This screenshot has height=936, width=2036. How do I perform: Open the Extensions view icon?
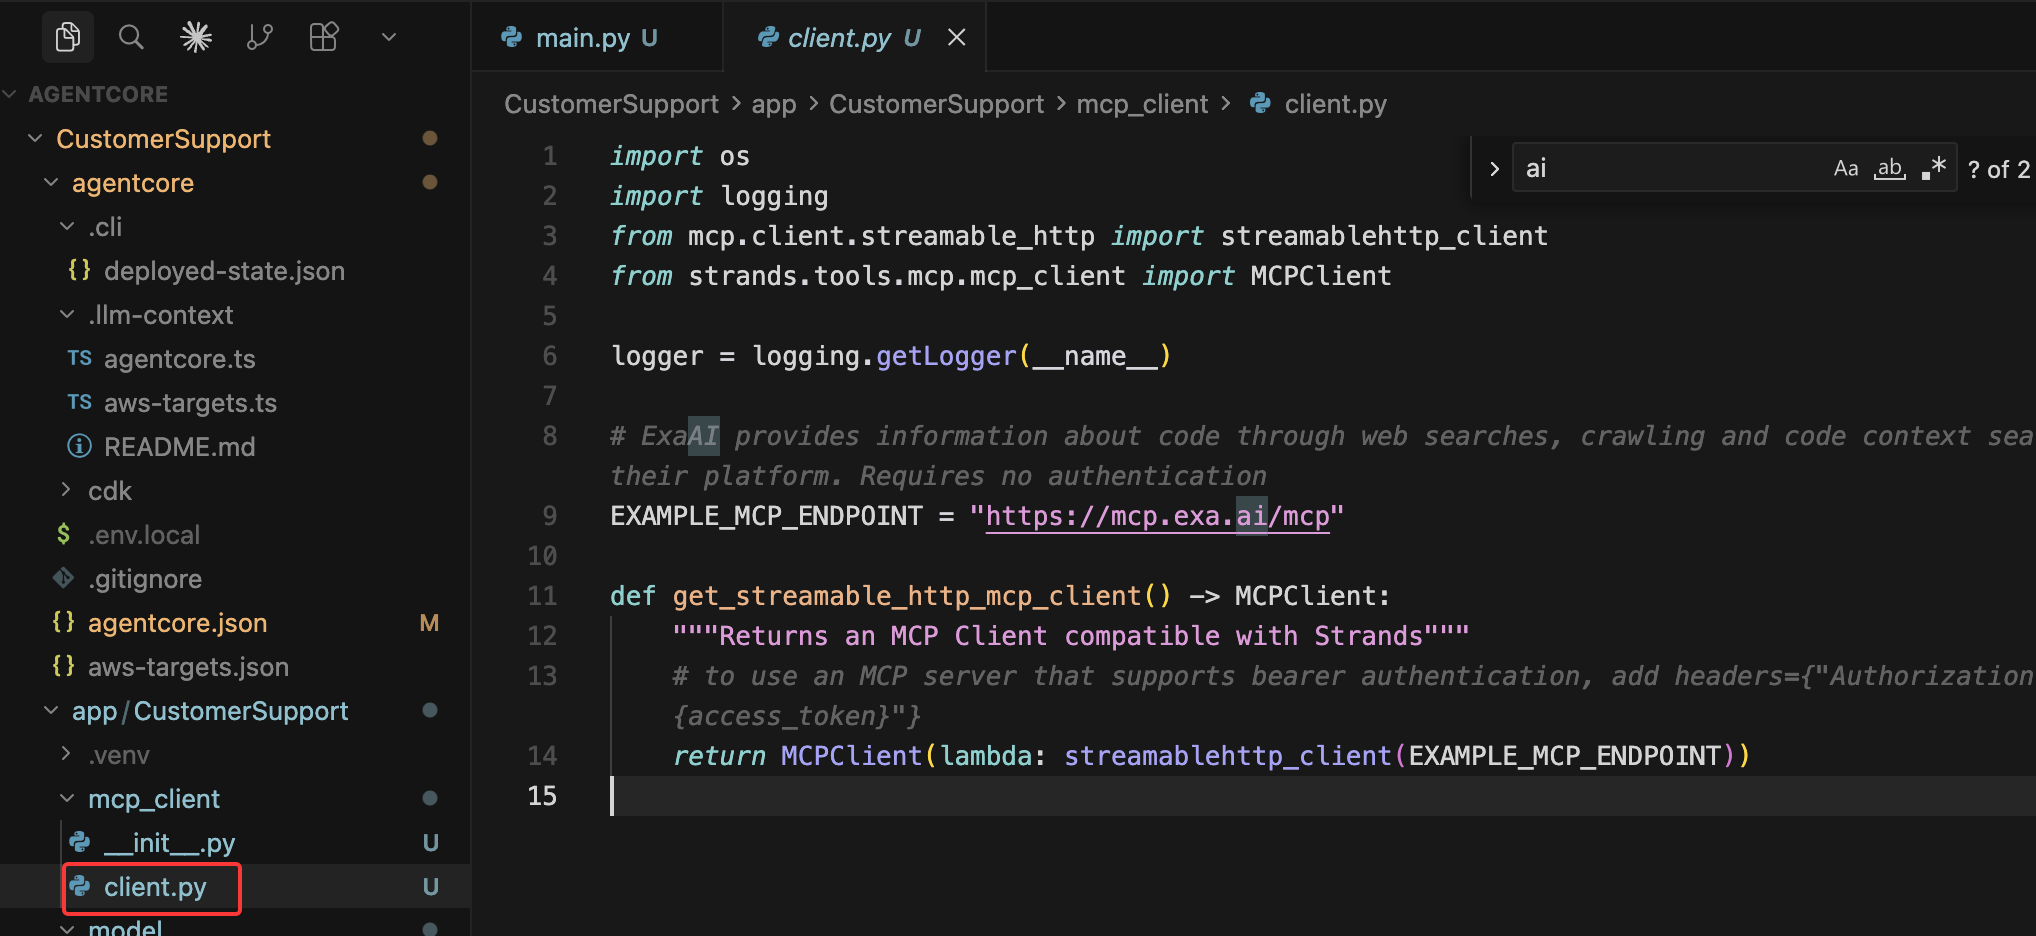[x=324, y=38]
